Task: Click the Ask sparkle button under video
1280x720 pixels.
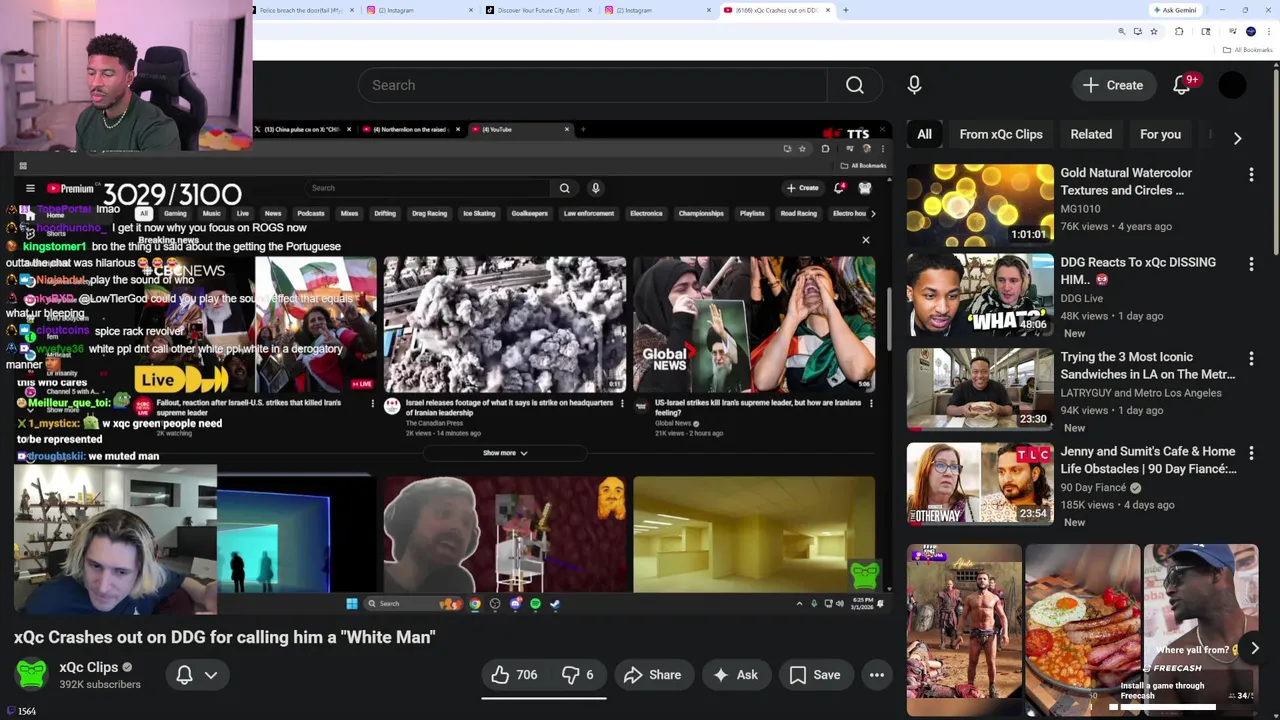Action: [735, 675]
